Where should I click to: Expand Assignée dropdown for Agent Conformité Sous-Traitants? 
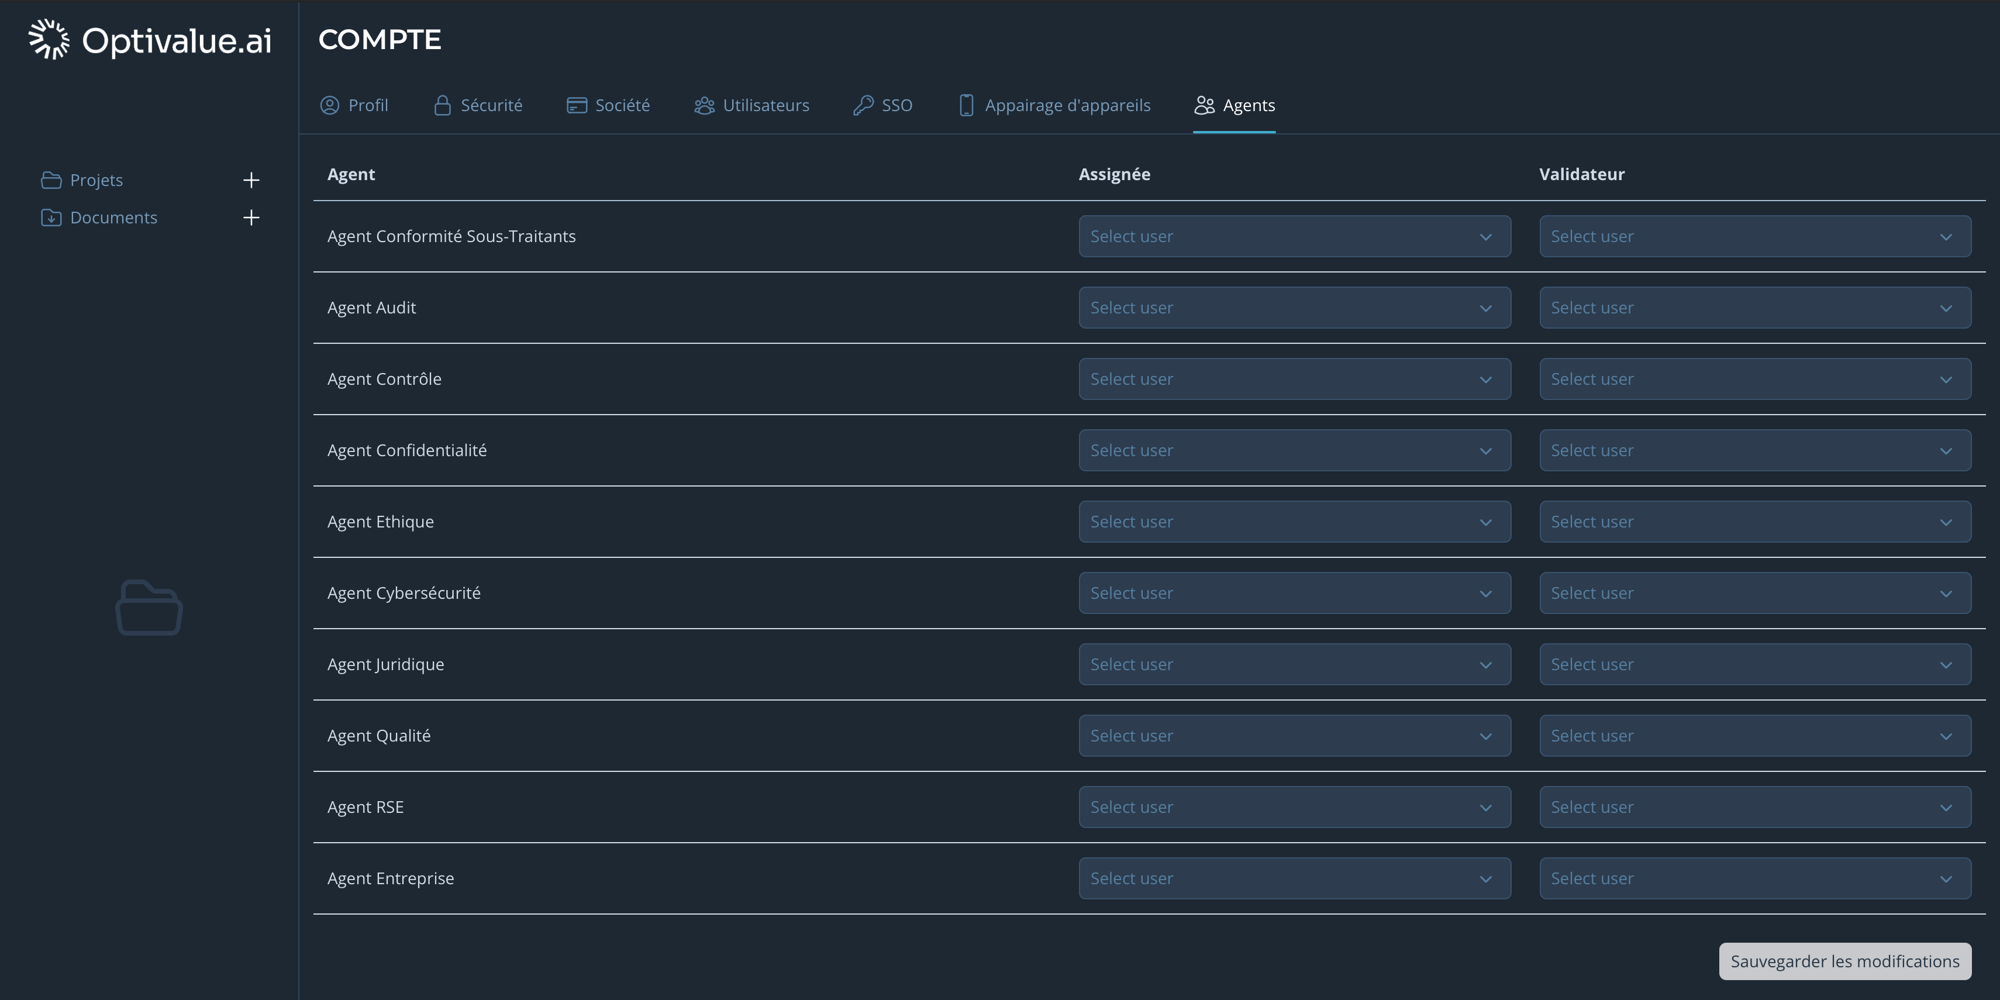click(1294, 237)
